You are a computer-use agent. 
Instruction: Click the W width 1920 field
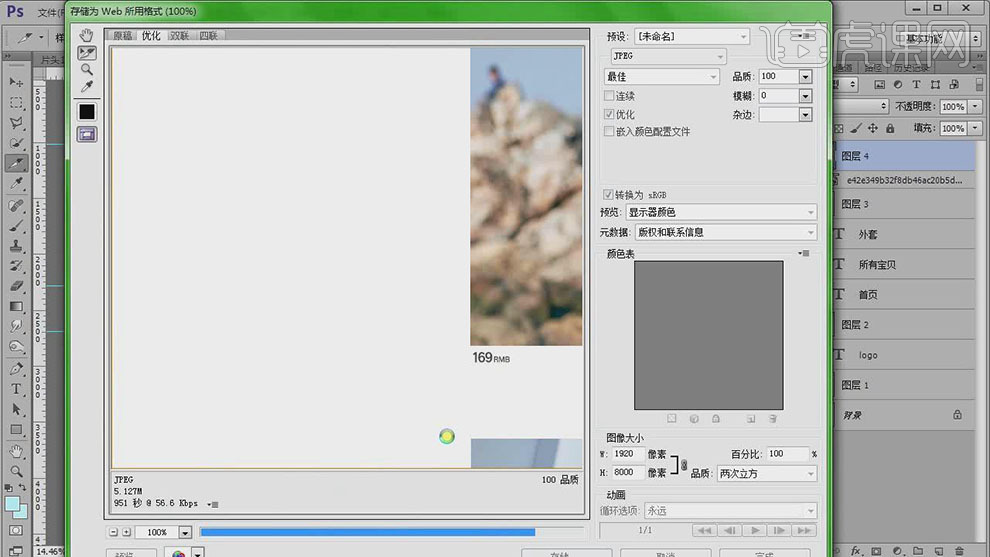pos(628,454)
